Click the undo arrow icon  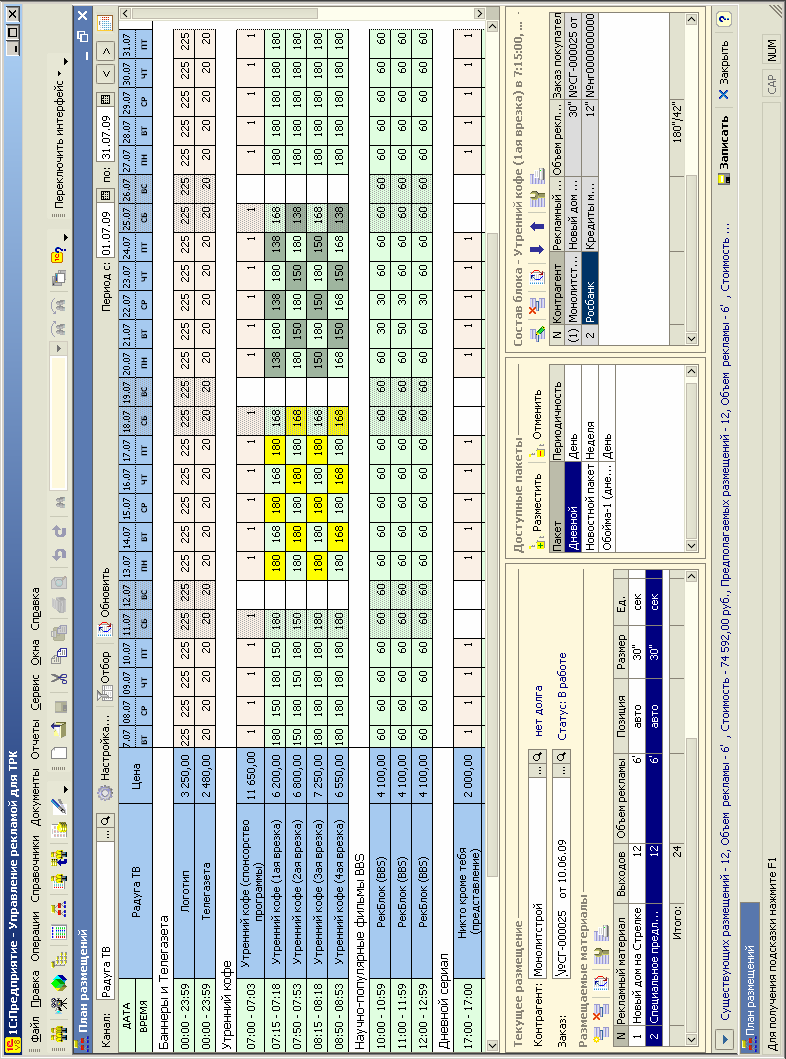coord(59,554)
